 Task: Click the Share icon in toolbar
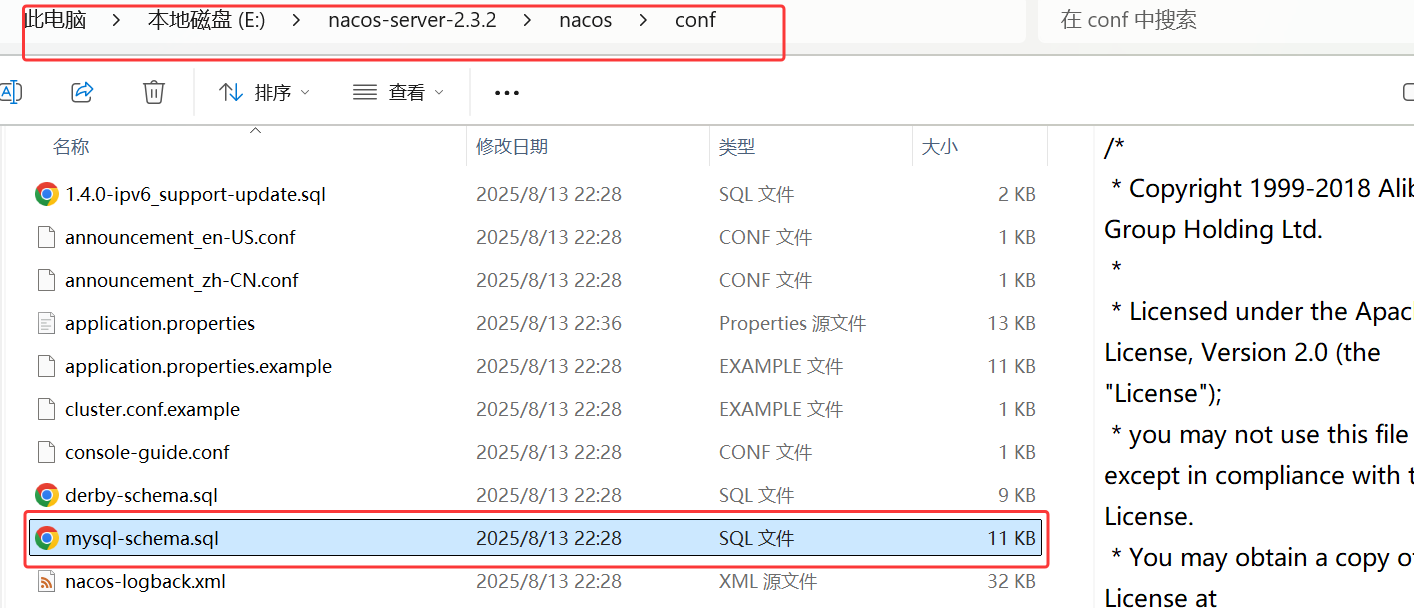[x=82, y=92]
